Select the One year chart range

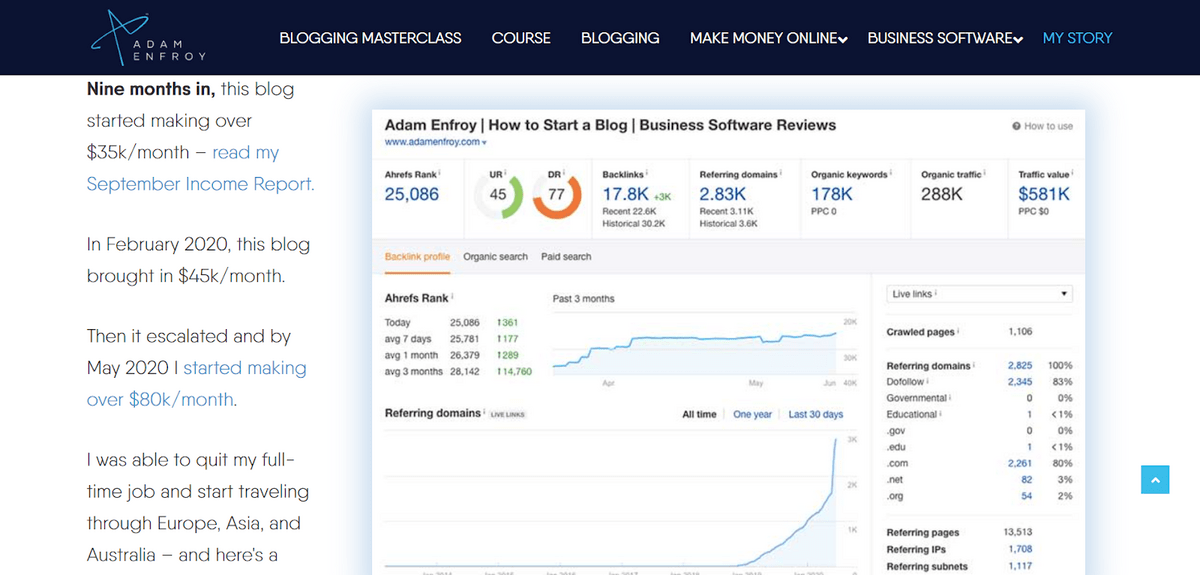[x=752, y=414]
